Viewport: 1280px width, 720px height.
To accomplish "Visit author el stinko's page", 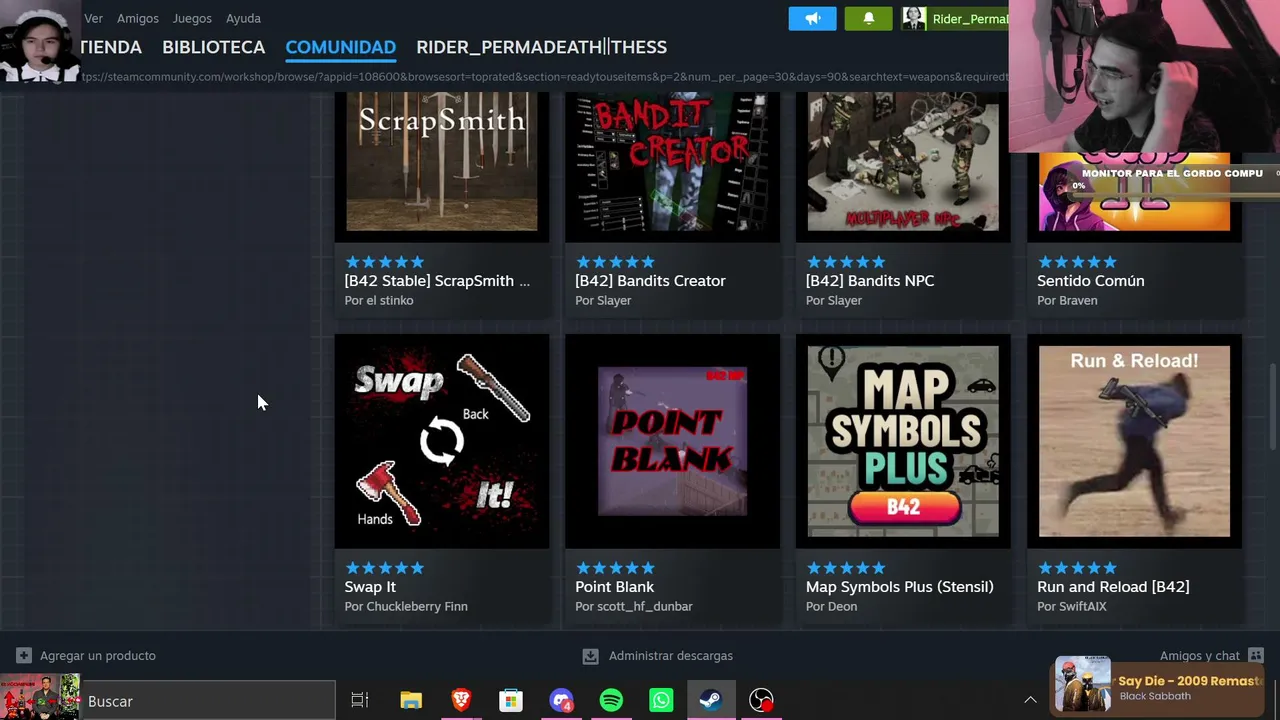I will point(388,300).
